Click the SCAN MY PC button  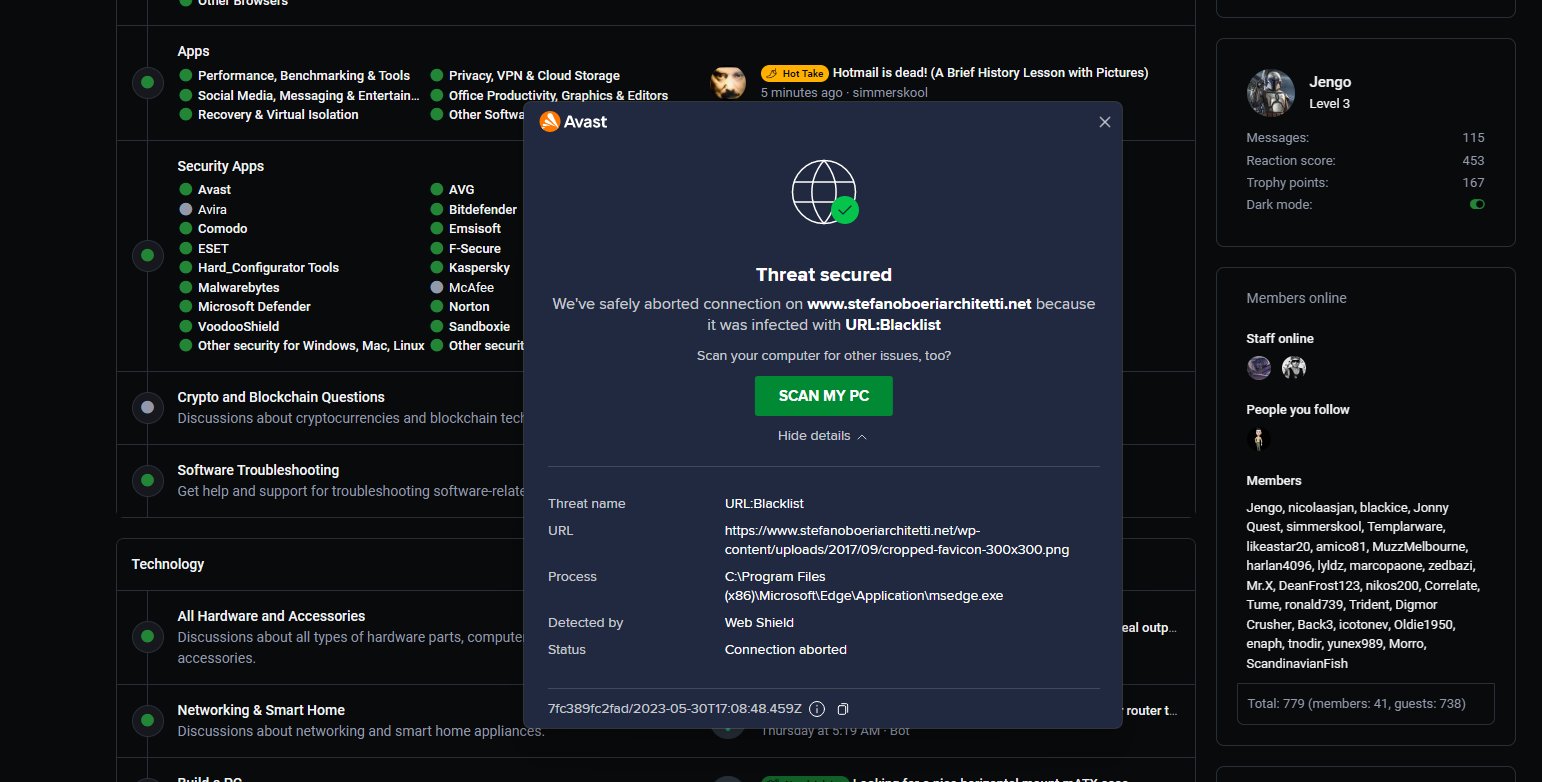824,396
